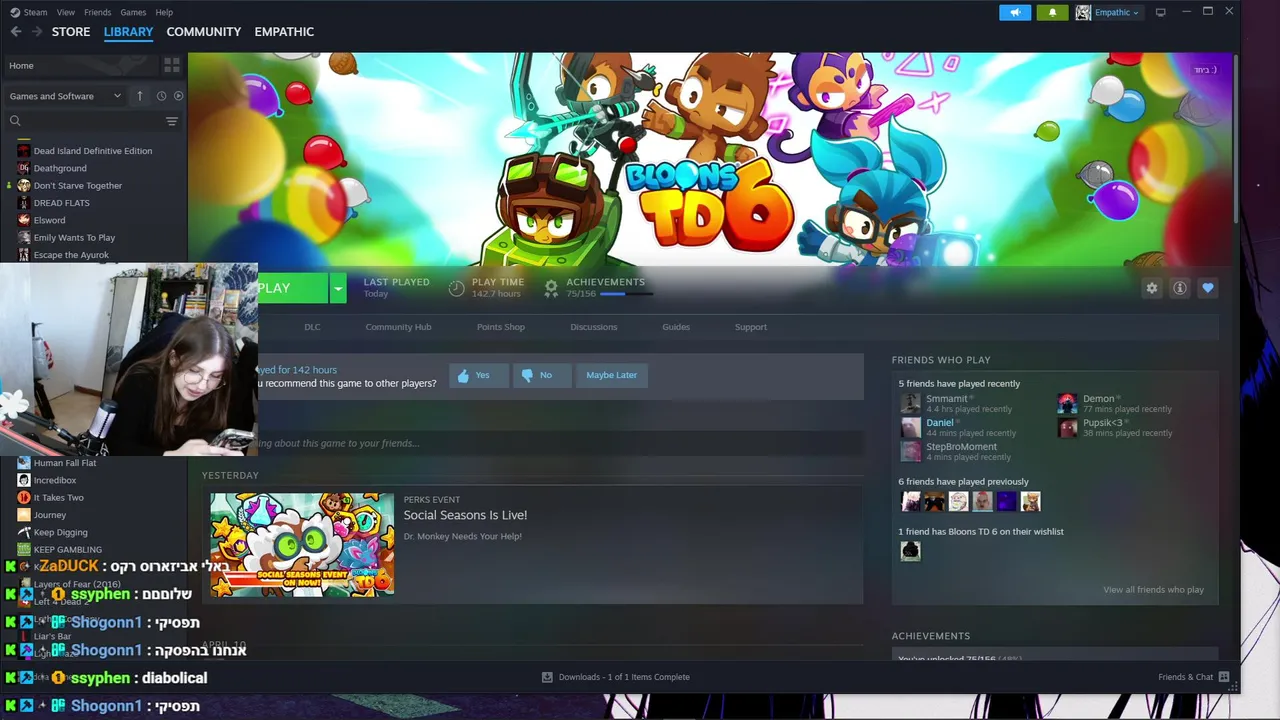Click Demon's friend avatar
The height and width of the screenshot is (720, 1280).
pos(1067,403)
